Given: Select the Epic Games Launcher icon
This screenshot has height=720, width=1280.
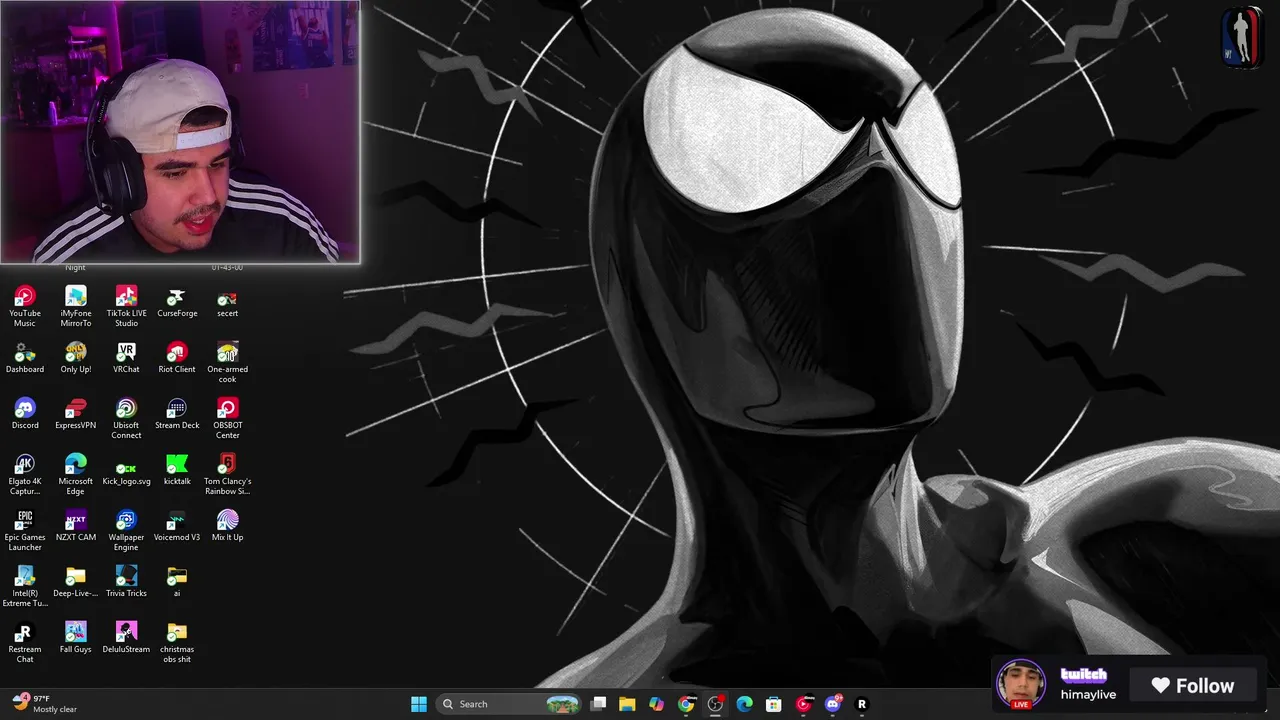Looking at the screenshot, I should (x=25, y=531).
